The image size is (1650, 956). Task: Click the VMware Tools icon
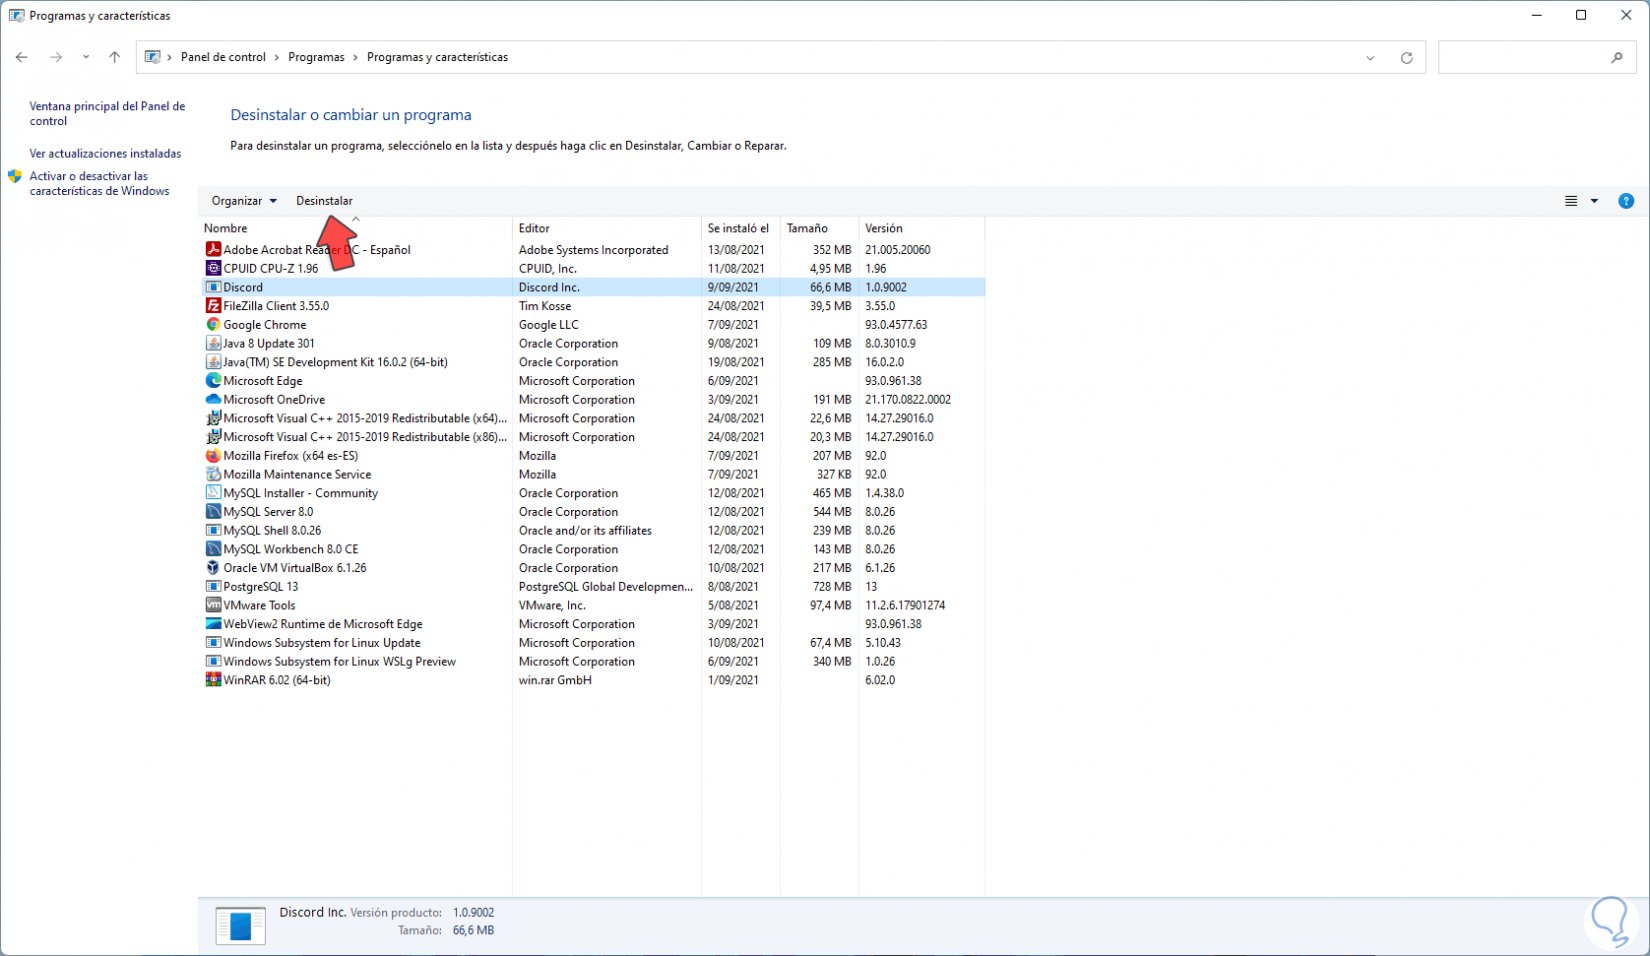pos(213,605)
